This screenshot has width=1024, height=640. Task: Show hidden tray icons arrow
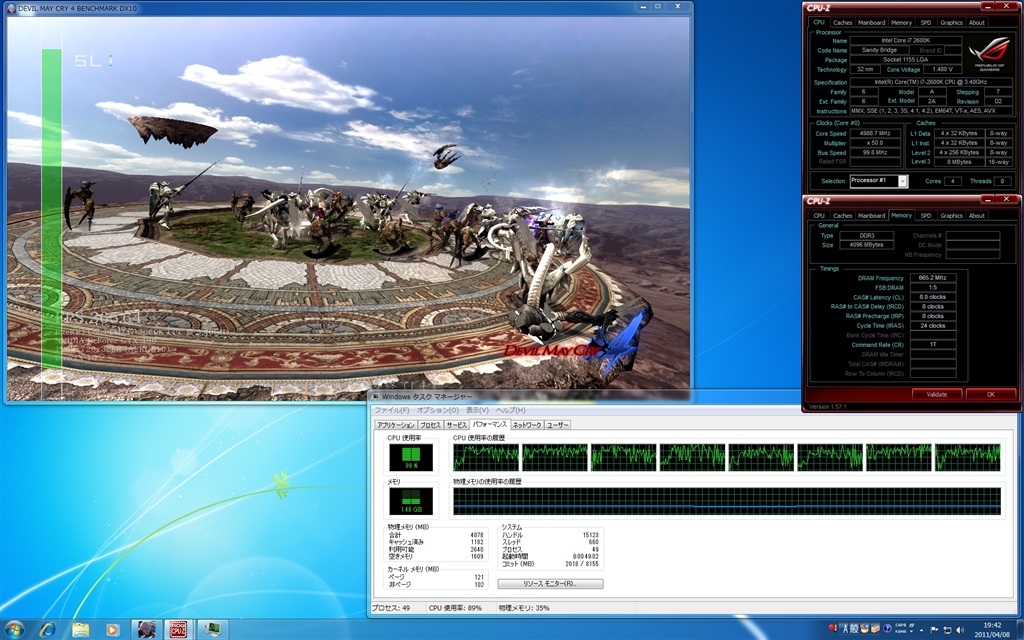point(922,630)
